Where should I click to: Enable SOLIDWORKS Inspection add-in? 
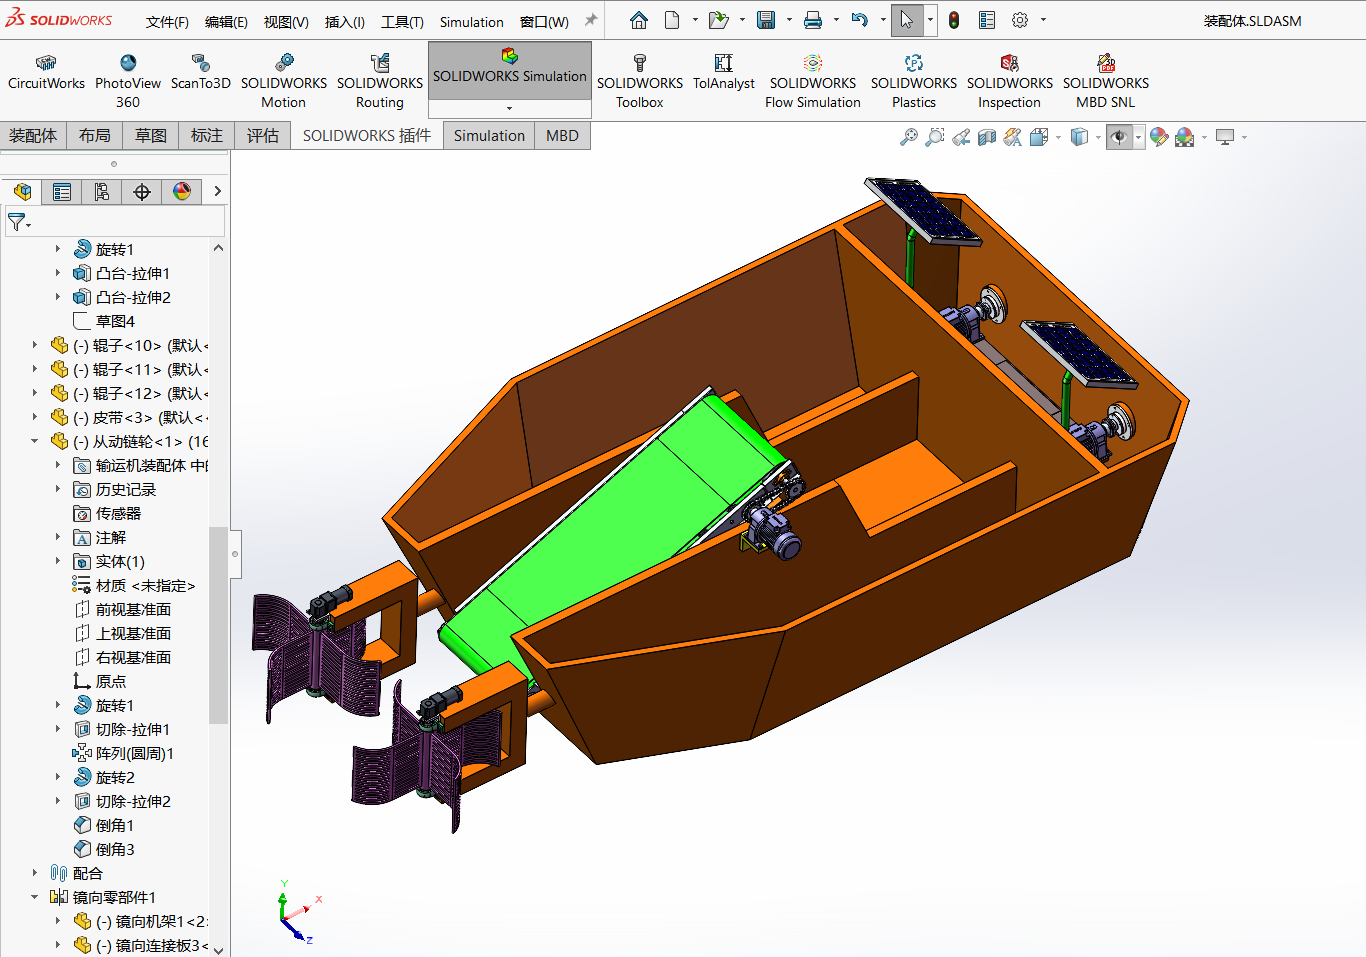[x=1010, y=82]
